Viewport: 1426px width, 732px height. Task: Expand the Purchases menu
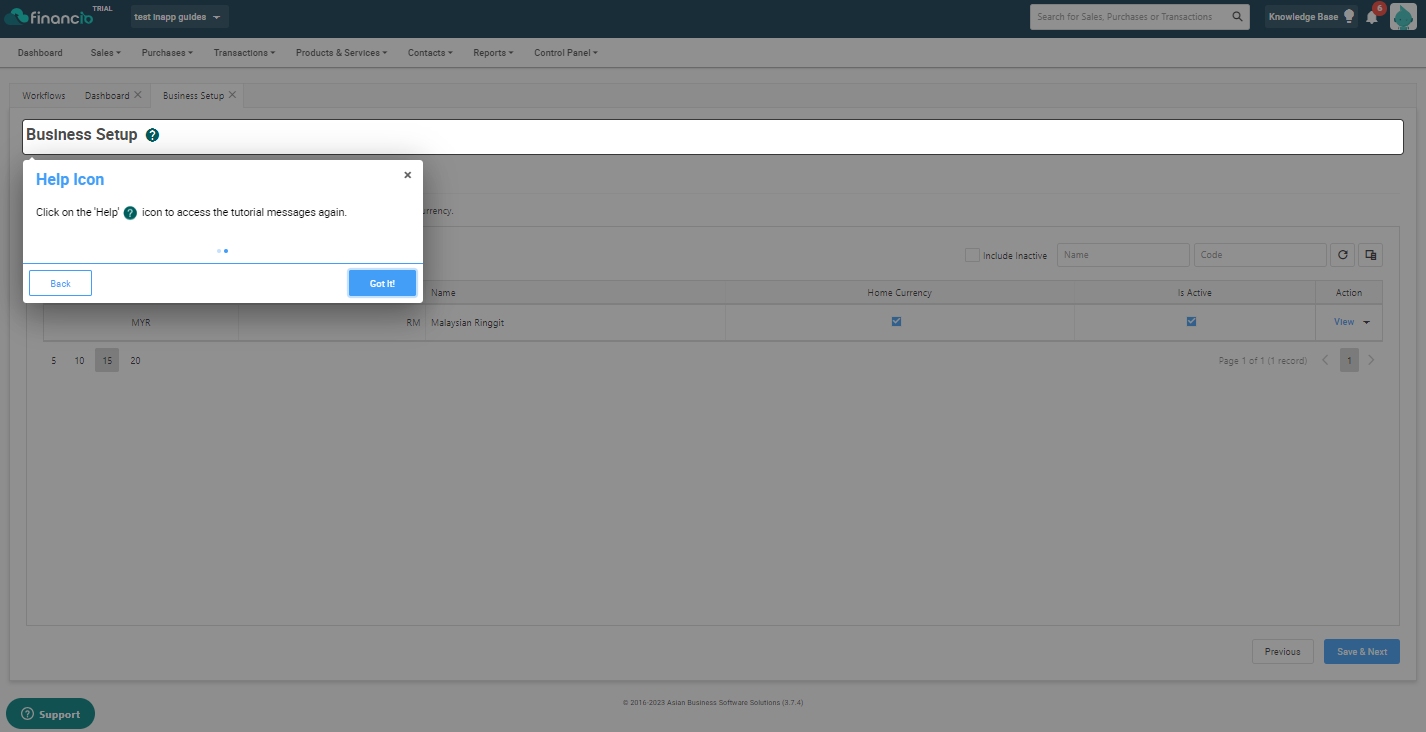167,53
